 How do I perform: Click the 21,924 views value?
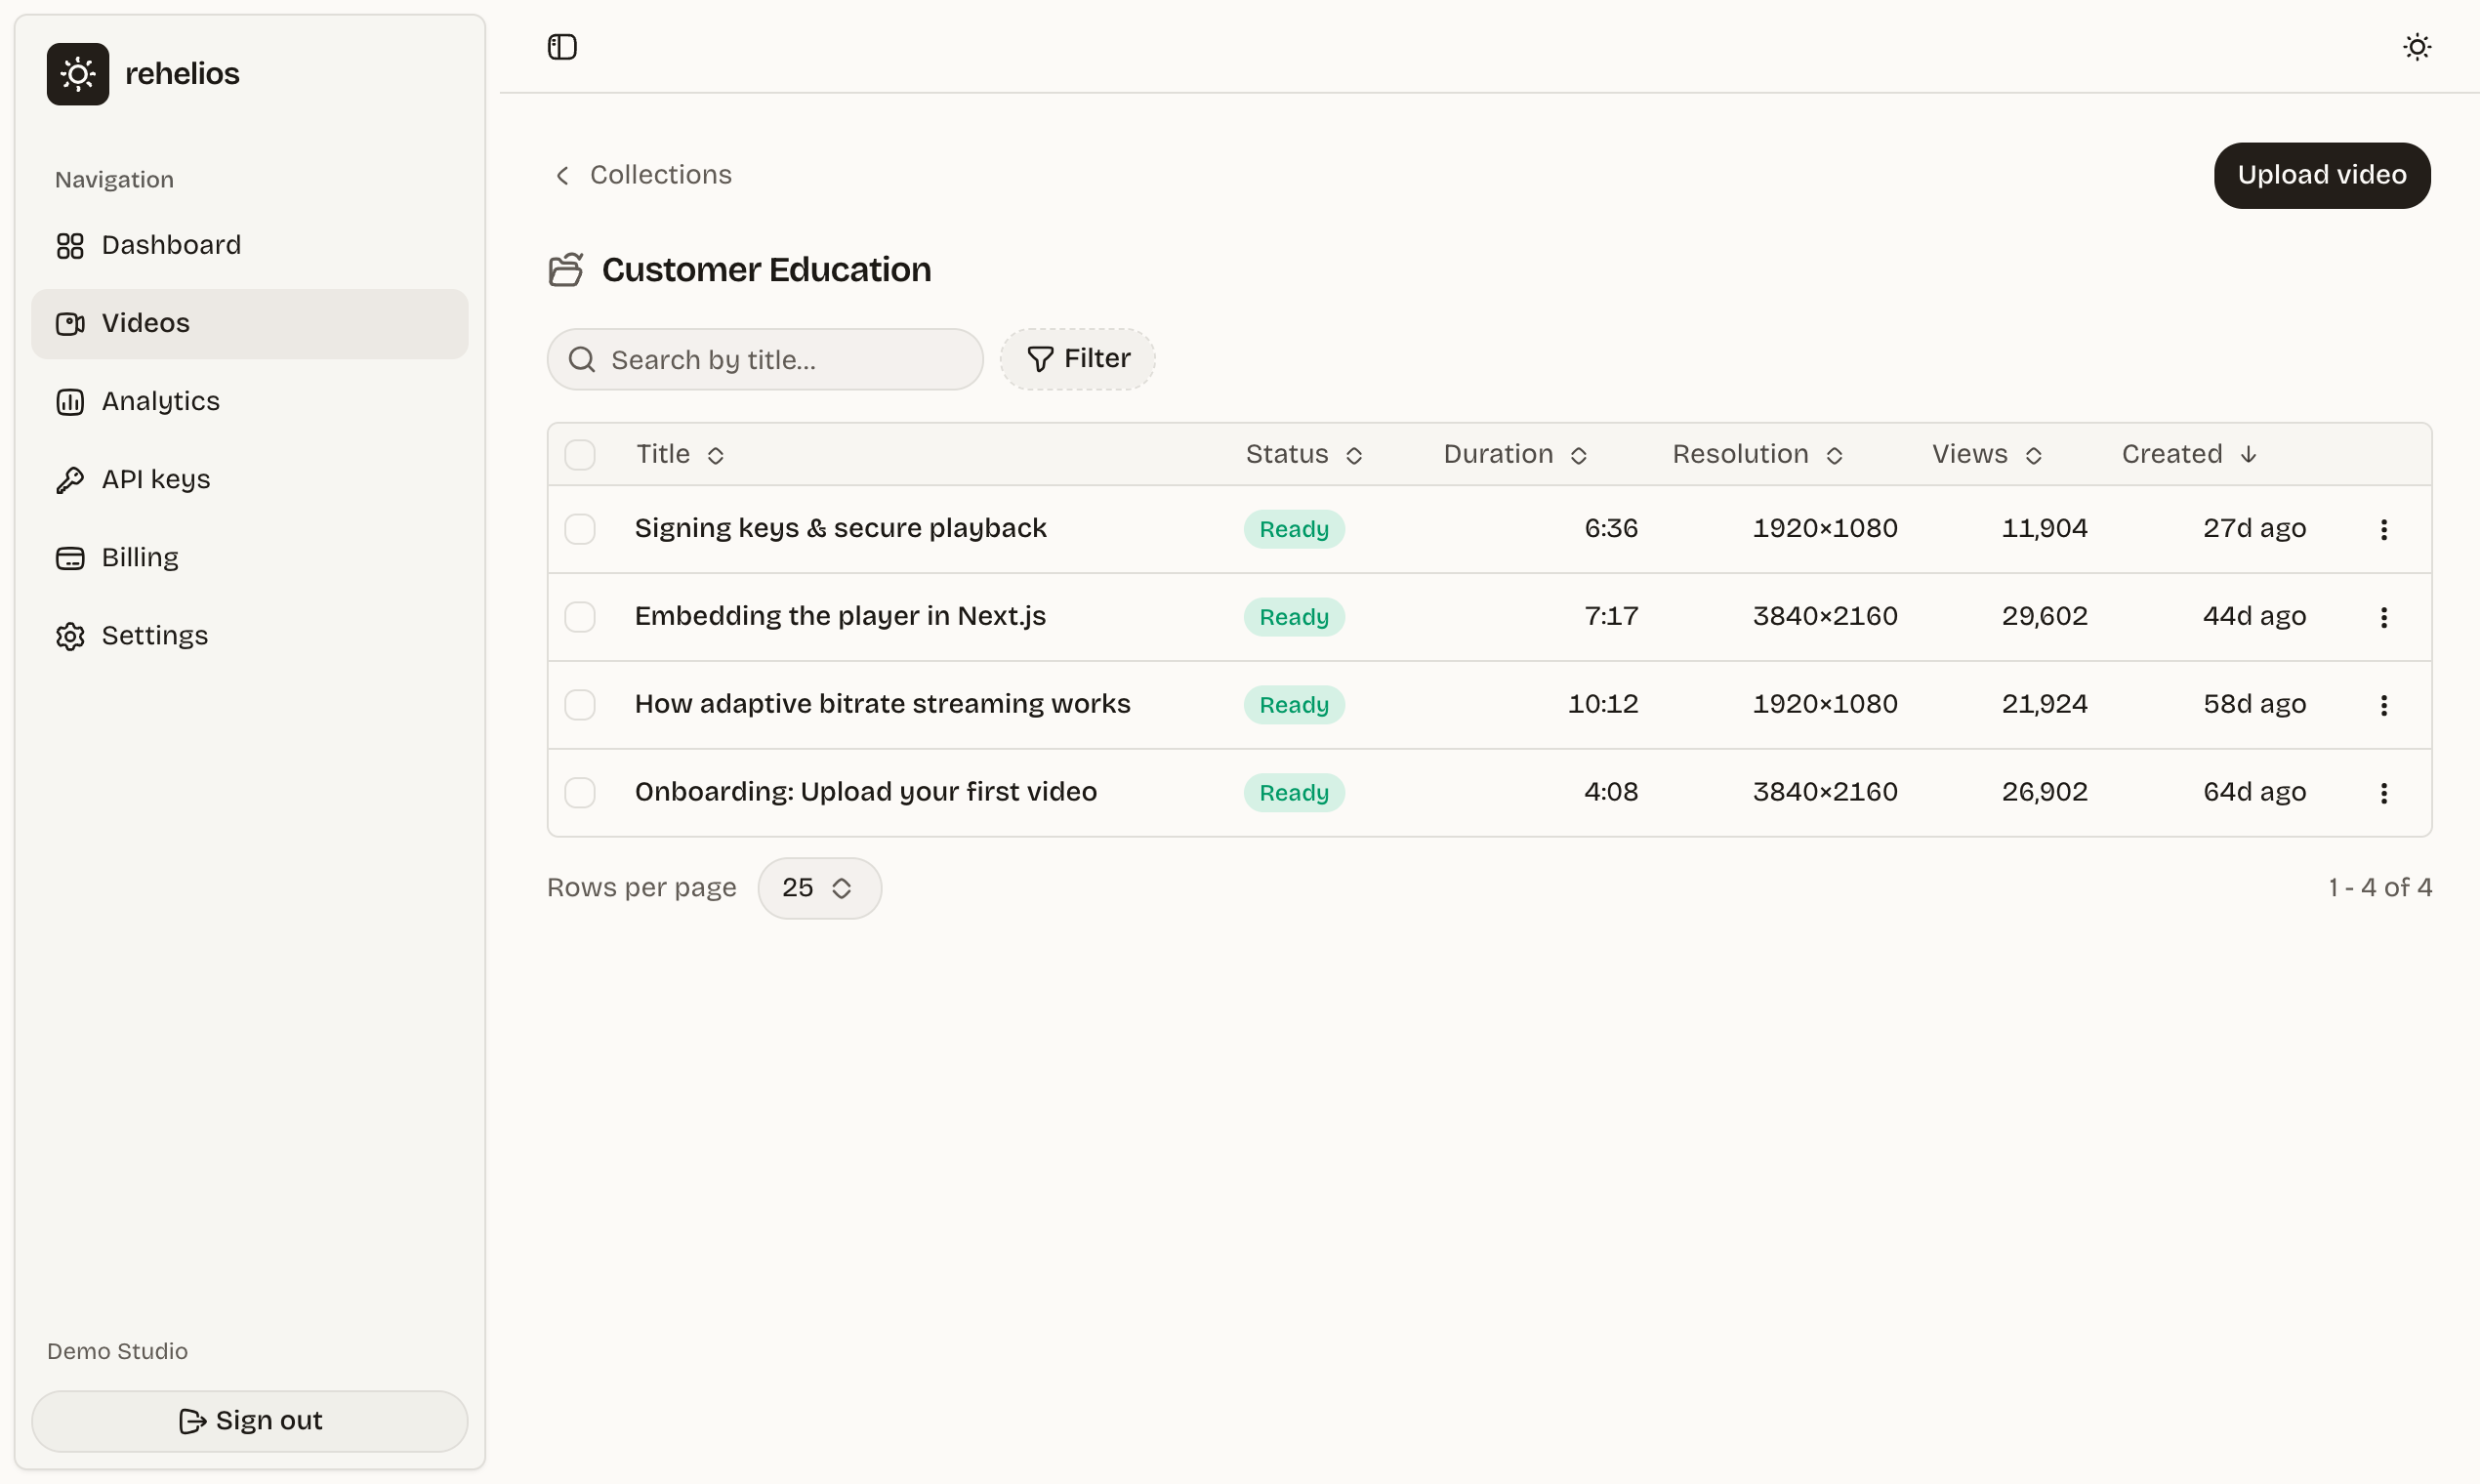pyautogui.click(x=2044, y=705)
